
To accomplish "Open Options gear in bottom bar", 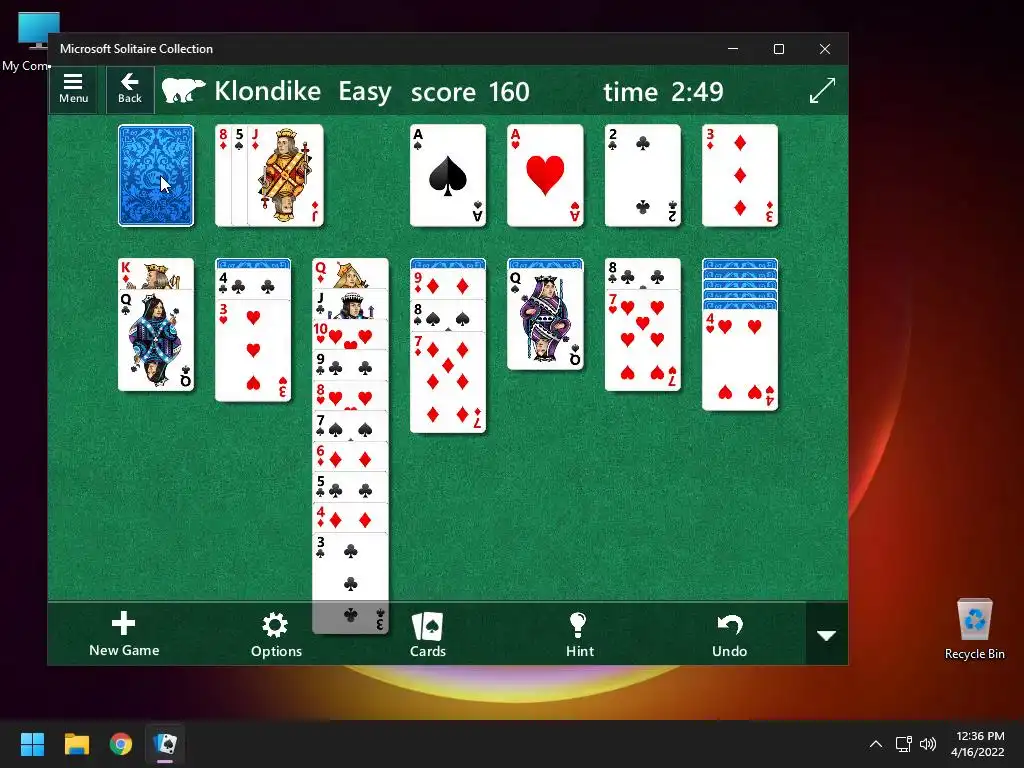I will click(x=276, y=634).
